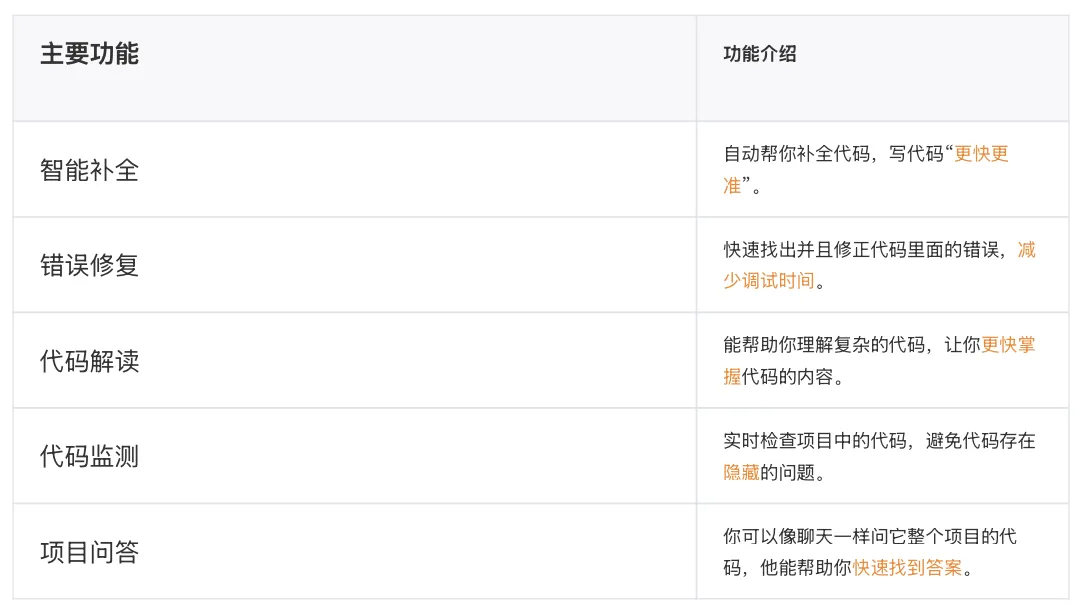Viewport: 1078px width, 611px height.
Task: Click the 功能介绍 column header
Action: pos(760,54)
